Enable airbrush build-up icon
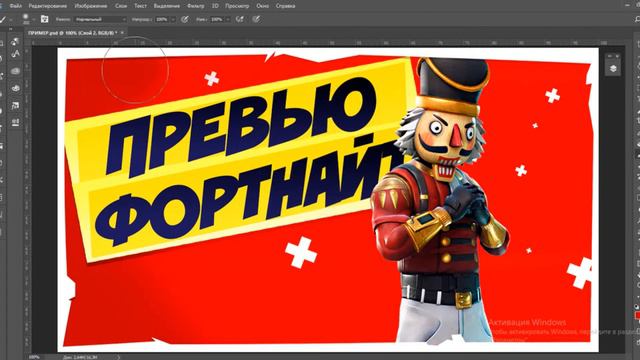Screen dimensions: 640x360 [240, 19]
